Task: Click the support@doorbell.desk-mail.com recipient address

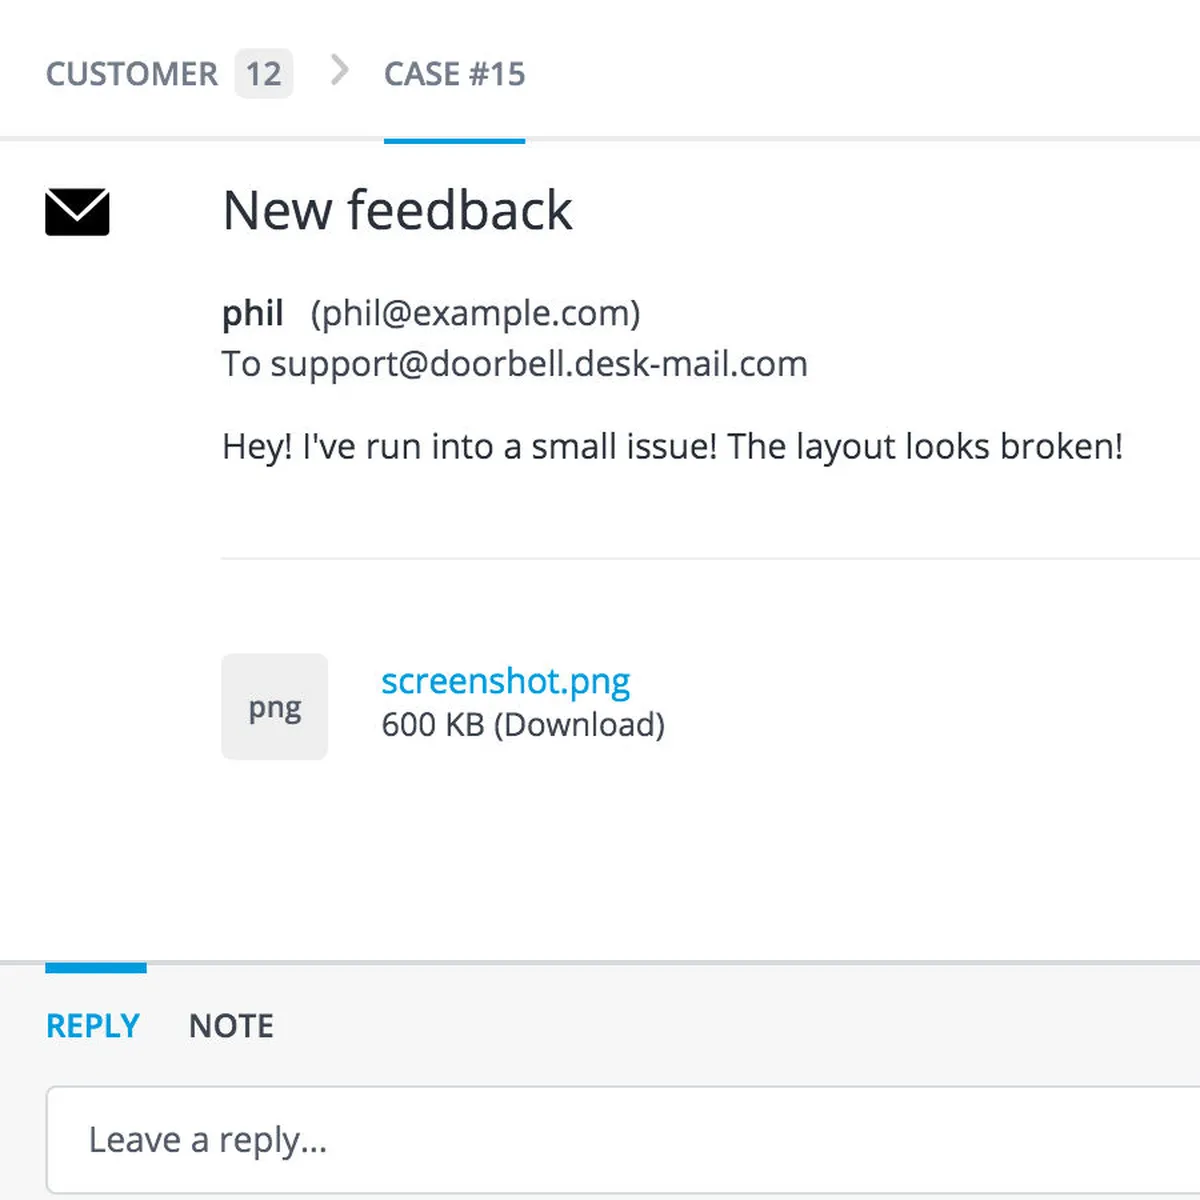Action: (x=539, y=364)
